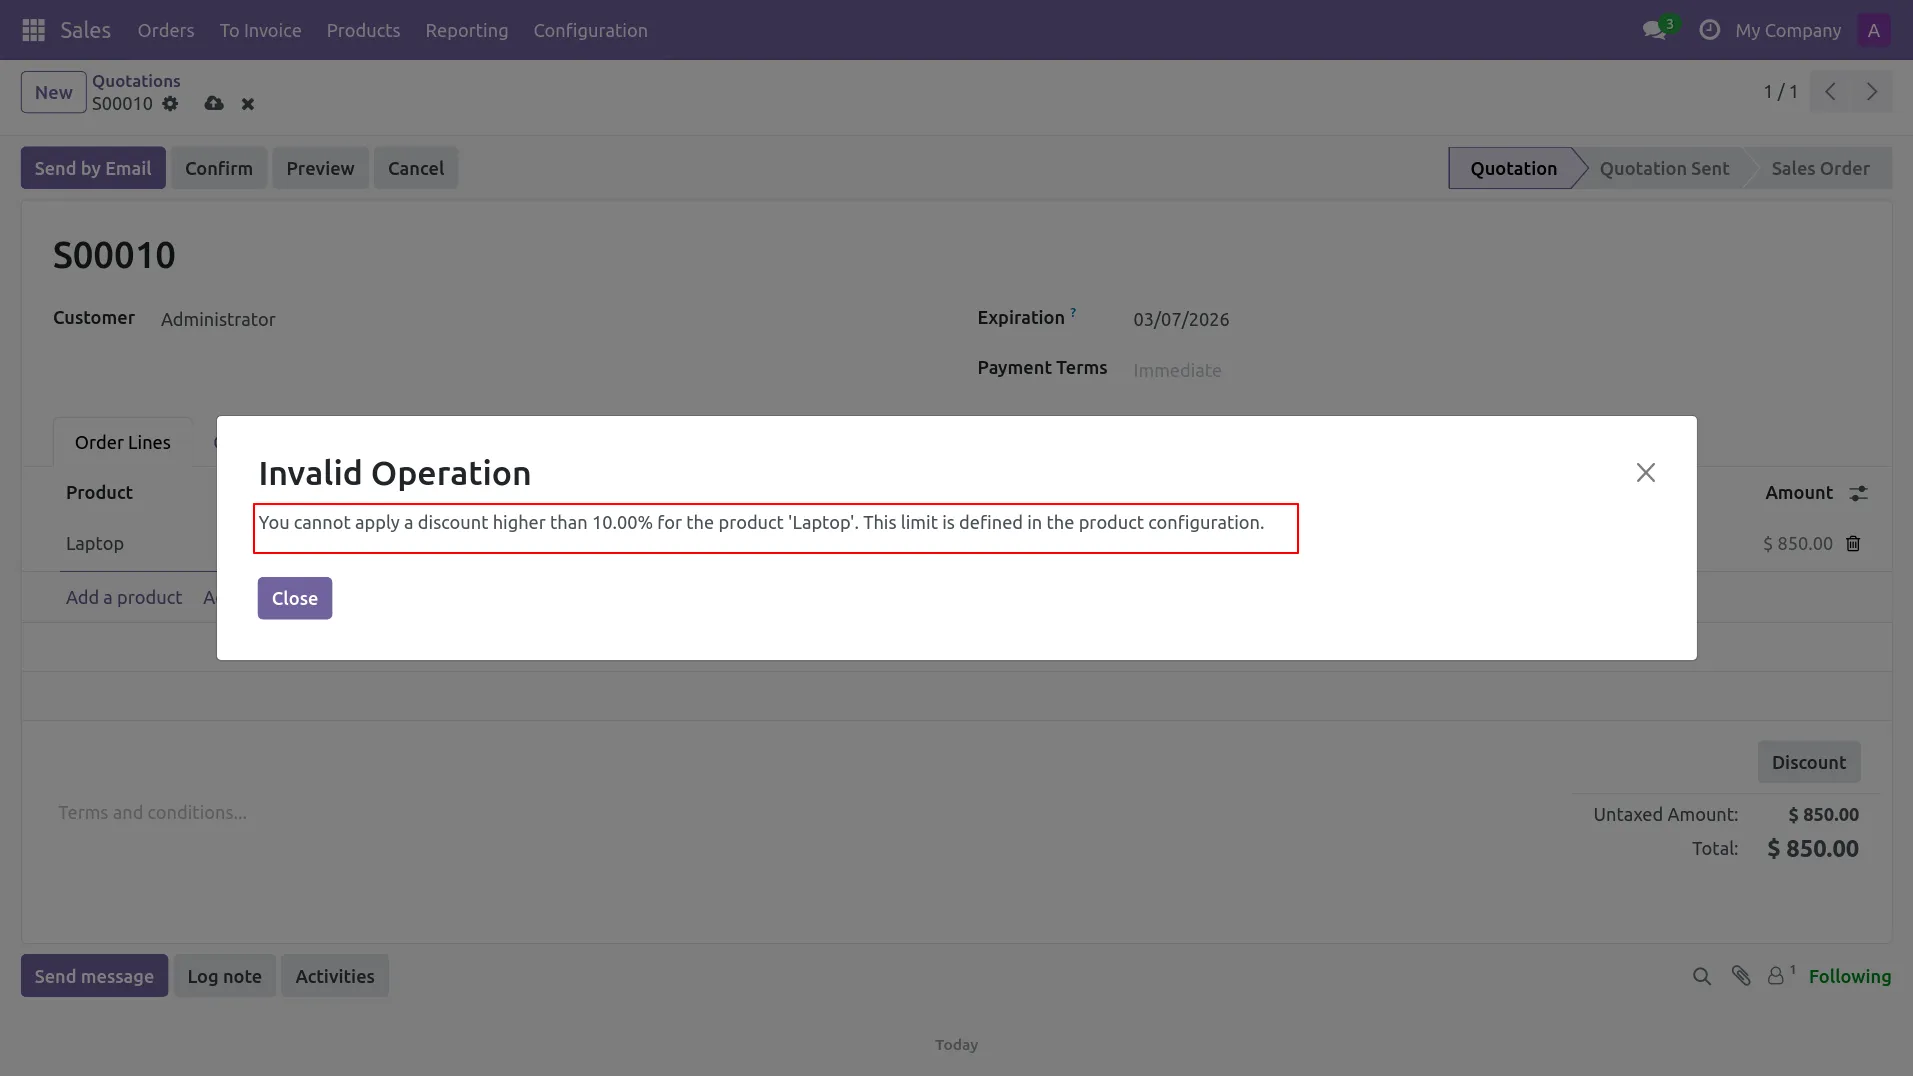Dismiss the error dialog with the X
The height and width of the screenshot is (1076, 1913).
[x=1645, y=472]
